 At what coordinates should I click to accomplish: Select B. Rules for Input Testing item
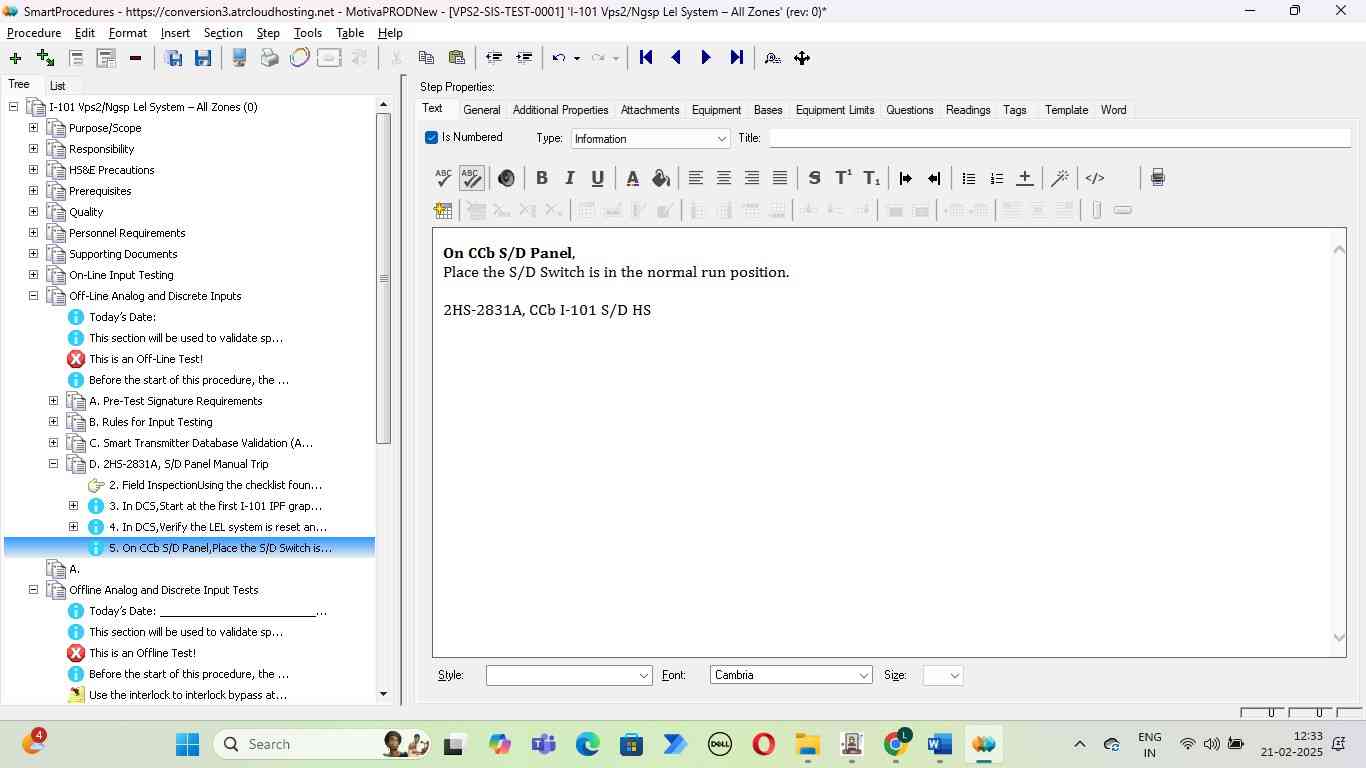[x=150, y=422]
